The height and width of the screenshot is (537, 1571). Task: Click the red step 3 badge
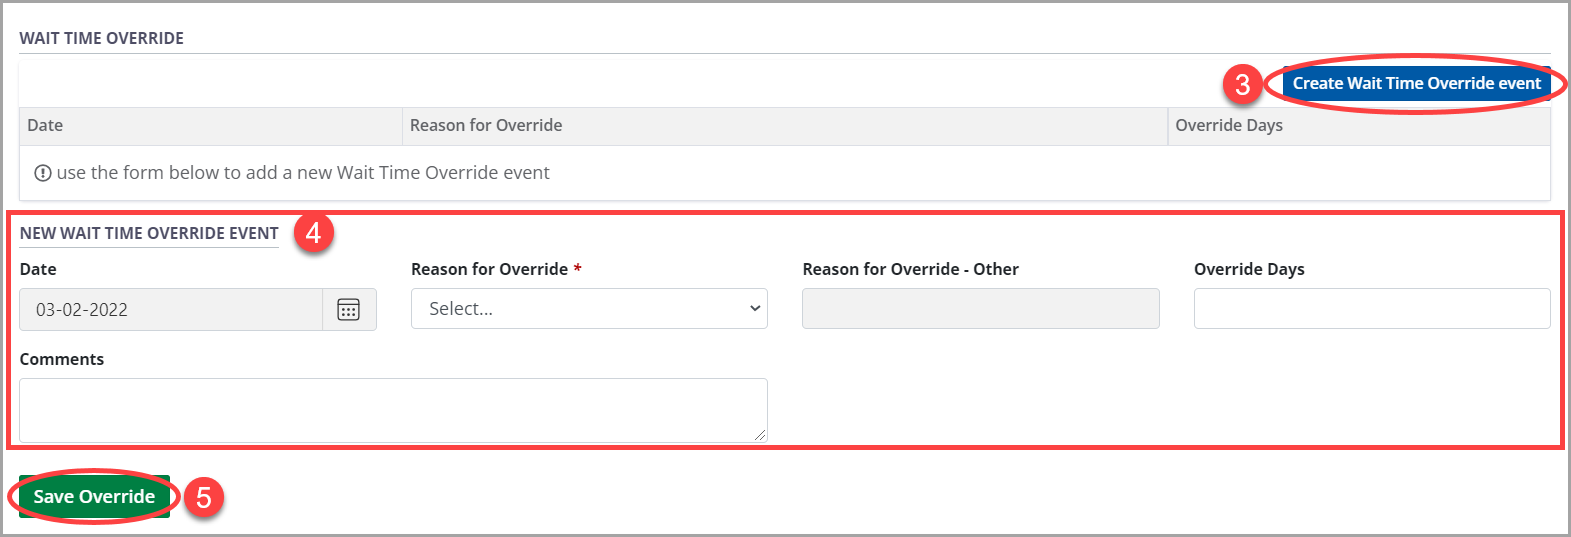(1242, 84)
